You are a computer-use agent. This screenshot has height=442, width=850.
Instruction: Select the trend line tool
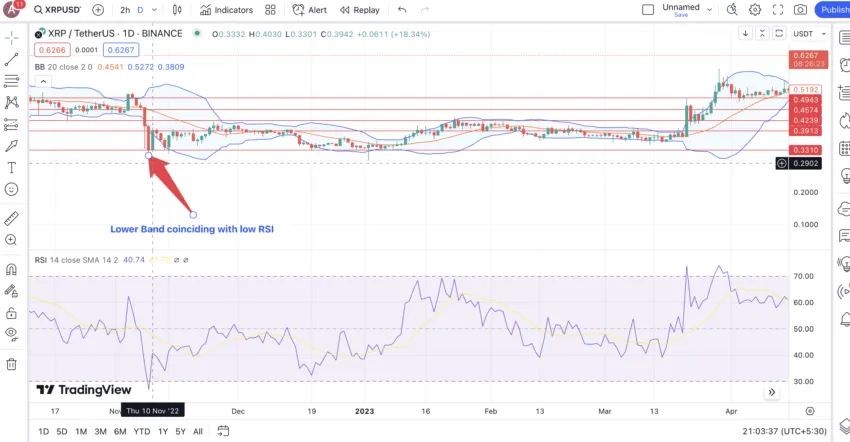pos(11,60)
